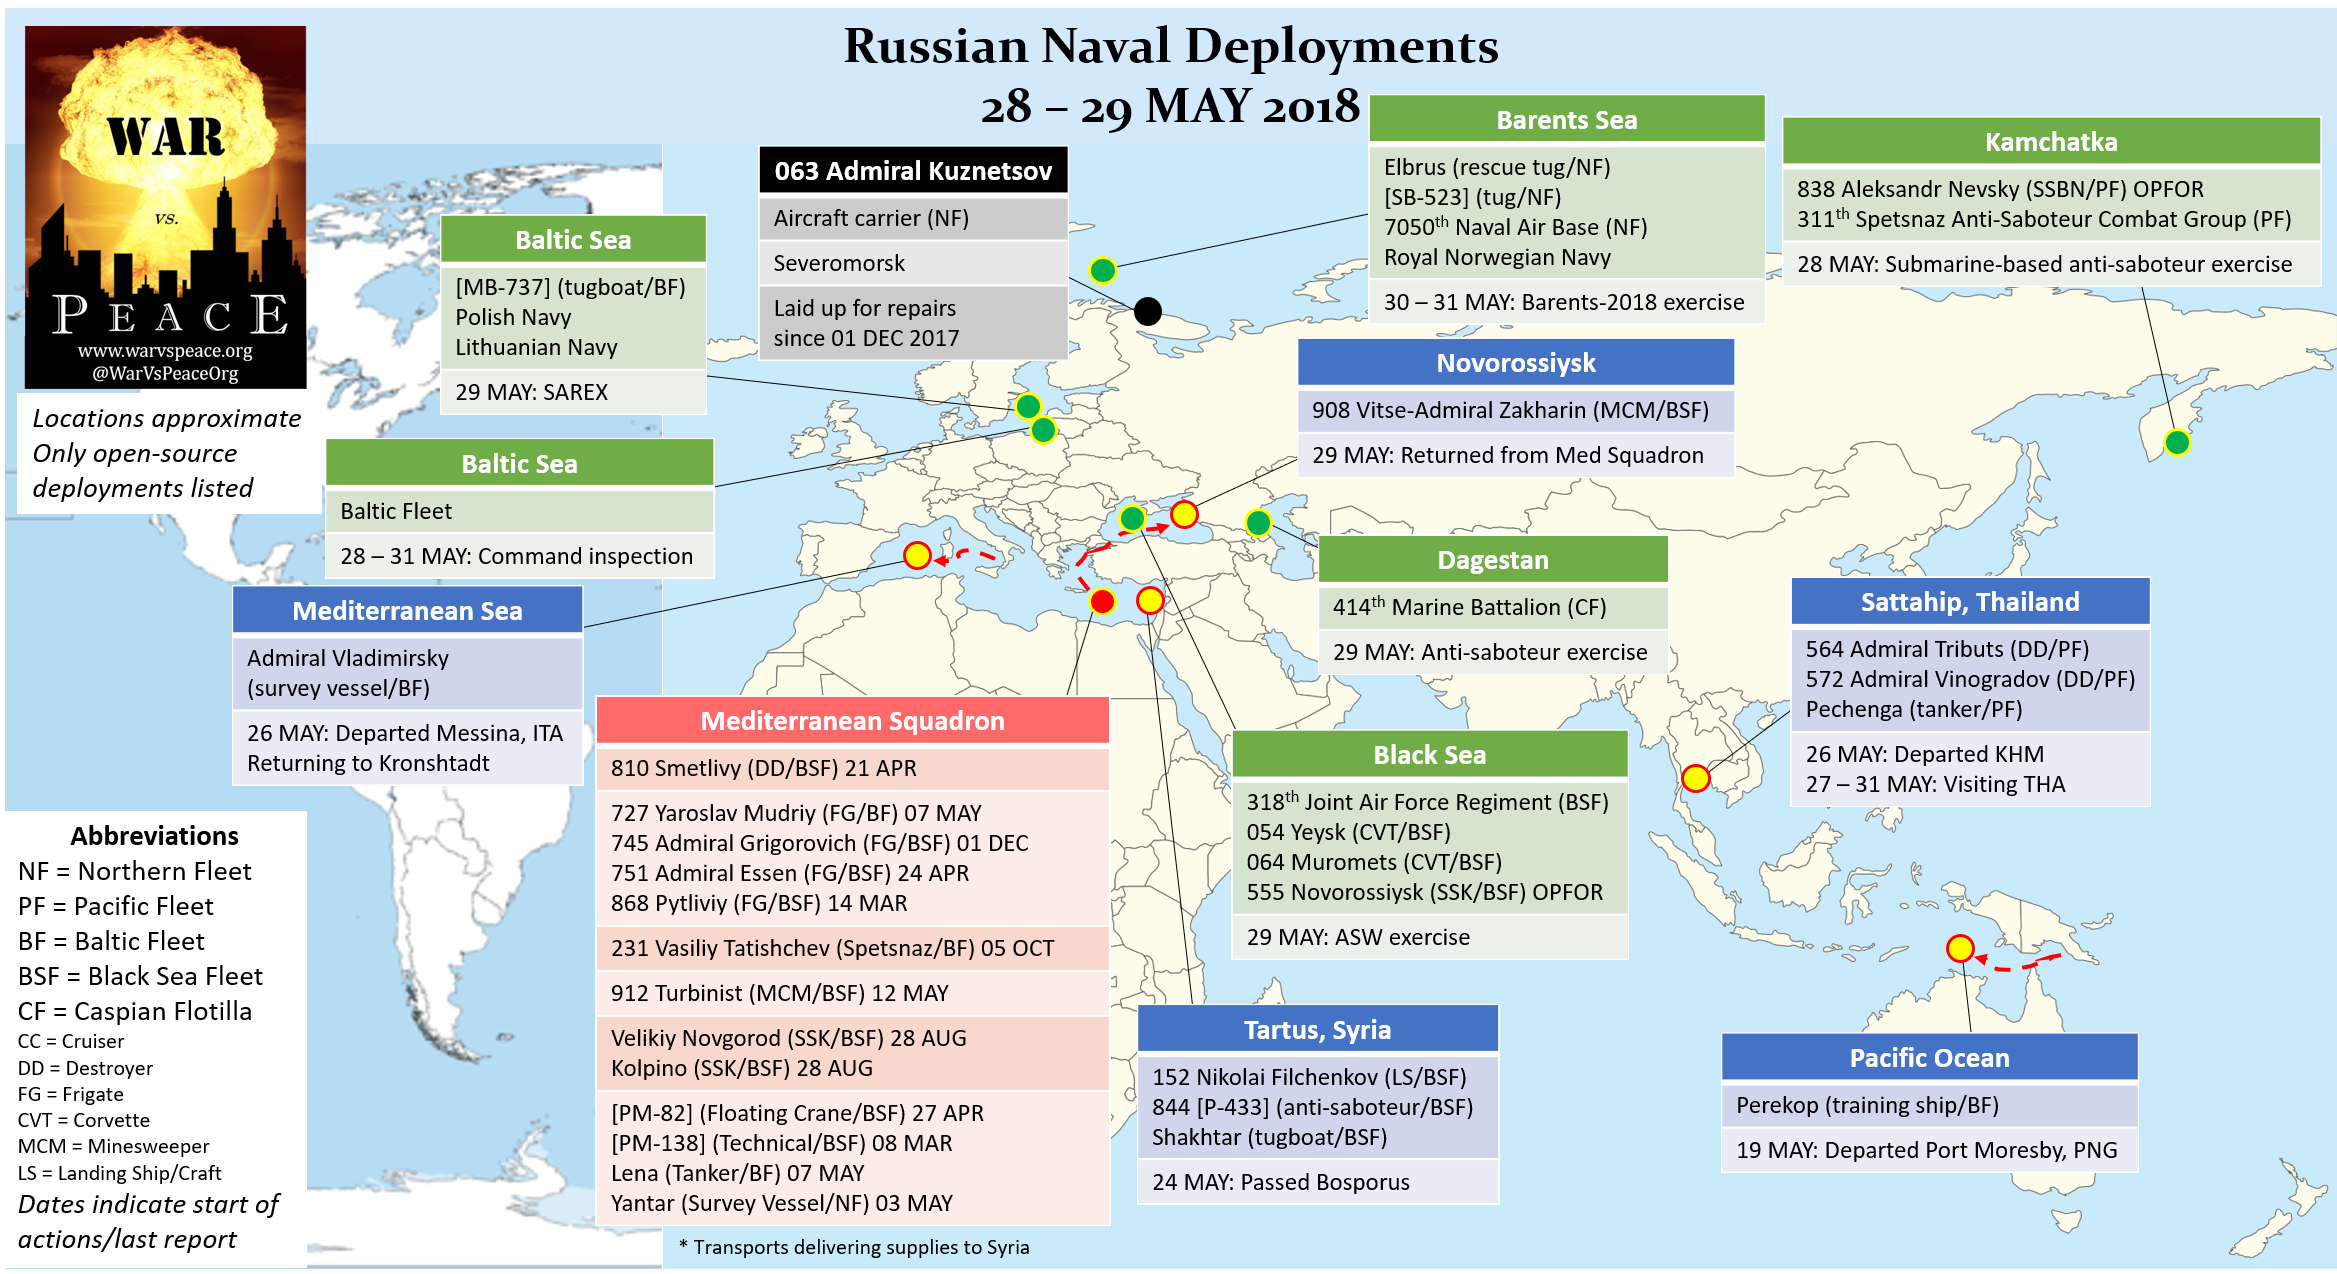Click 'Elbrus (rescue tug/NF)' line

point(1497,167)
